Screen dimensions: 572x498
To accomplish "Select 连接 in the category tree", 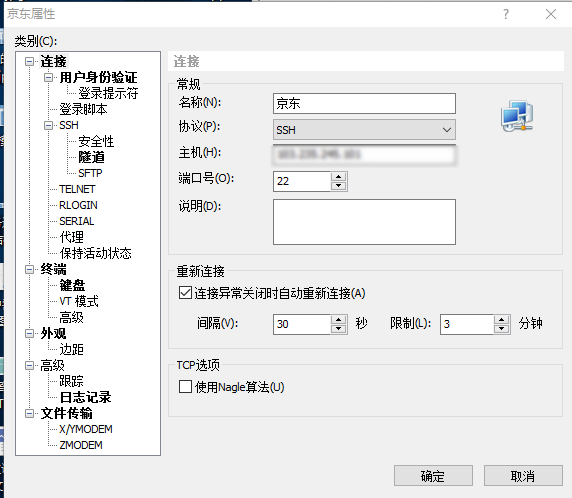I will (54, 61).
